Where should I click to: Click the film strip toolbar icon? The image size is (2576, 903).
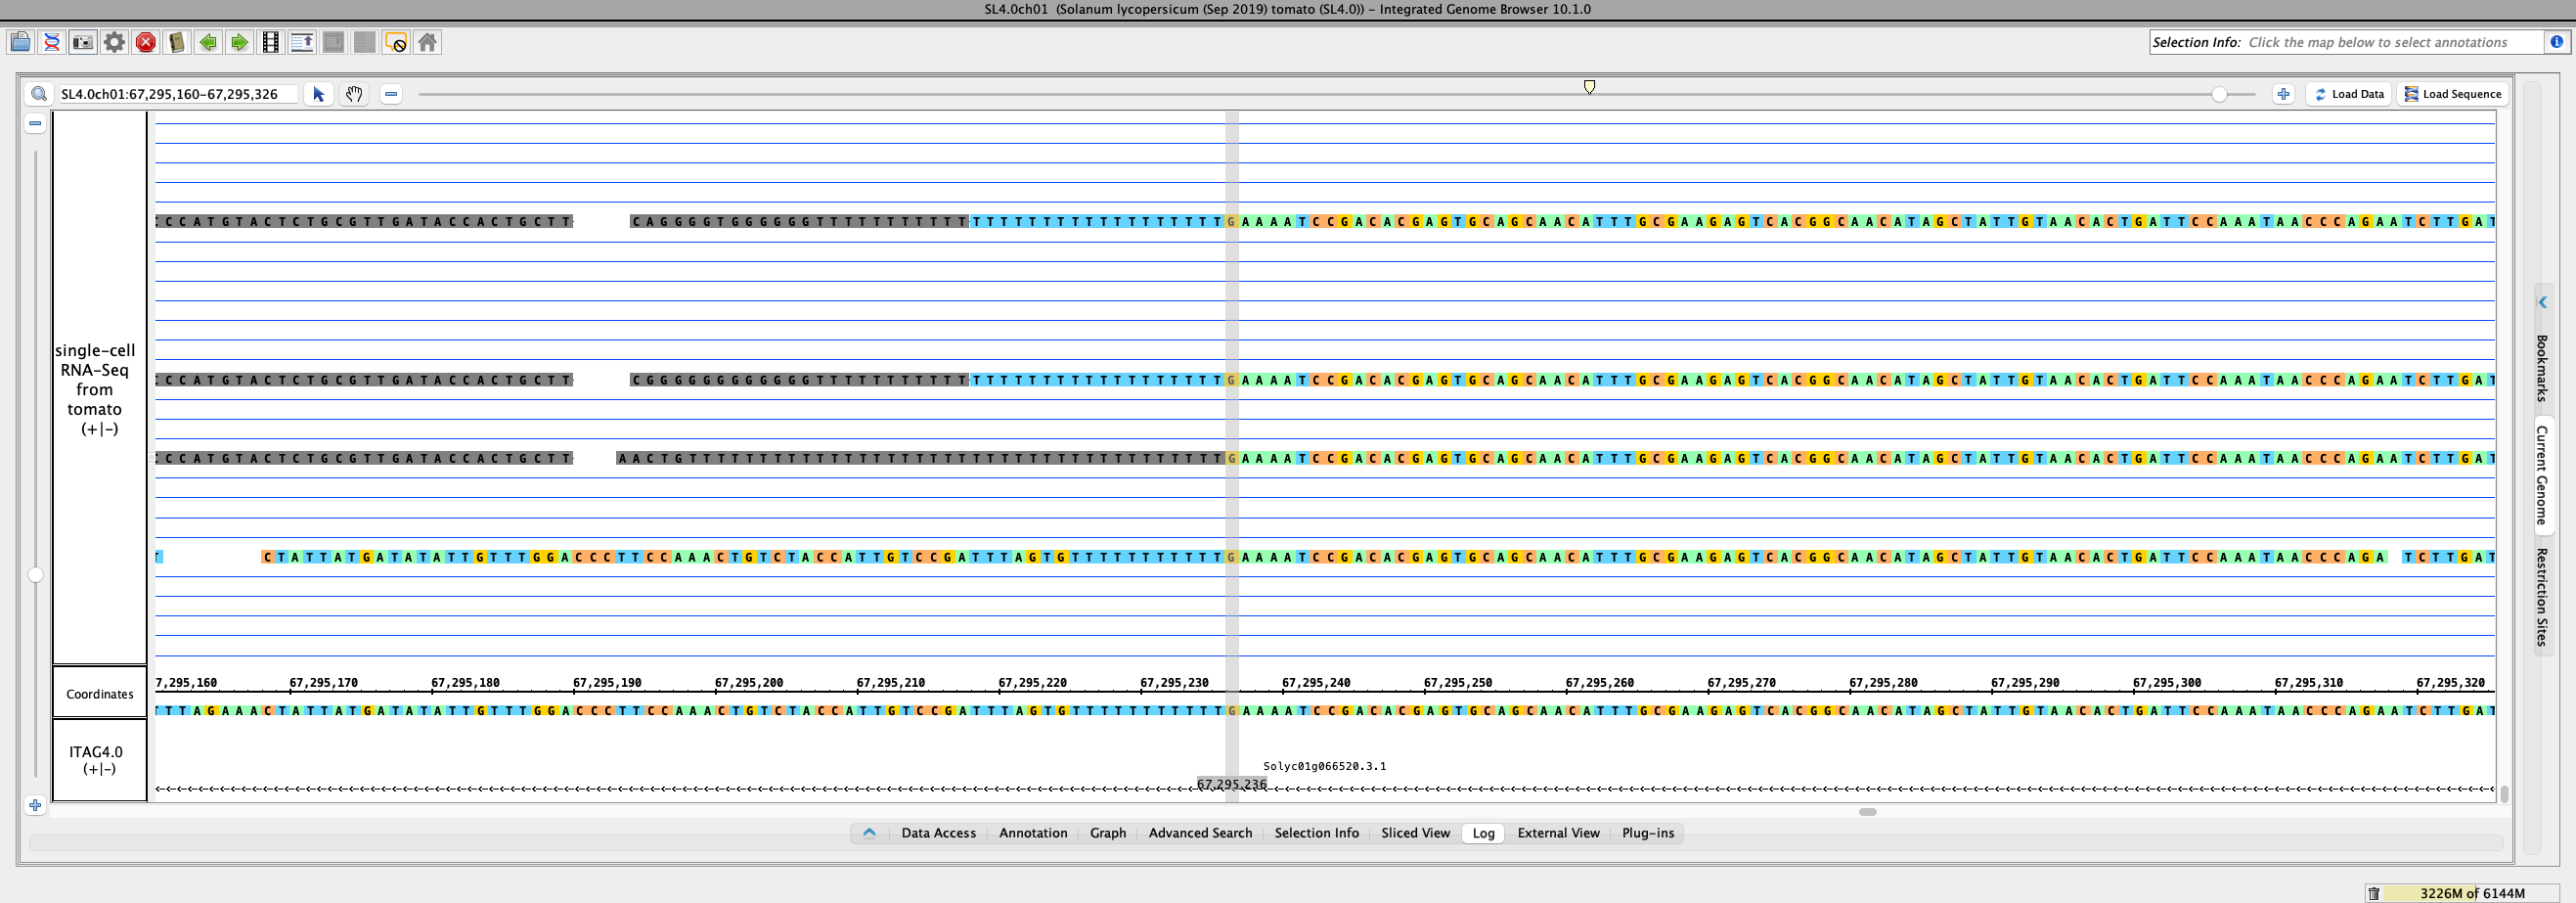[x=270, y=42]
